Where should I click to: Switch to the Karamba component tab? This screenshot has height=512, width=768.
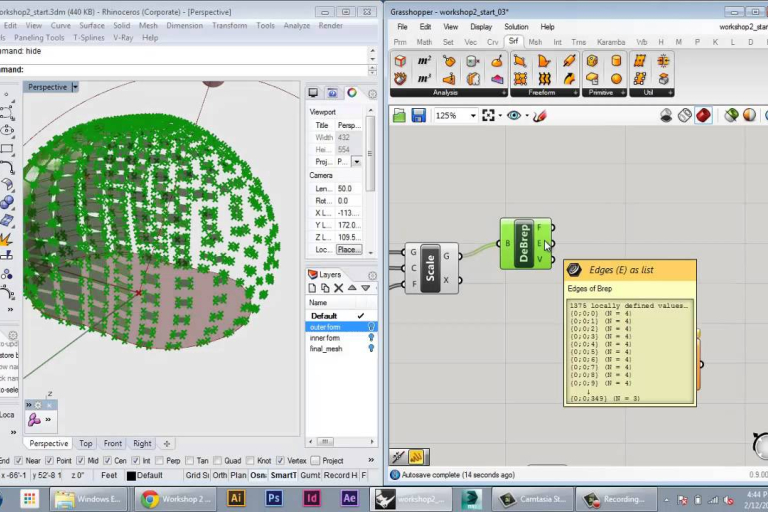[611, 42]
